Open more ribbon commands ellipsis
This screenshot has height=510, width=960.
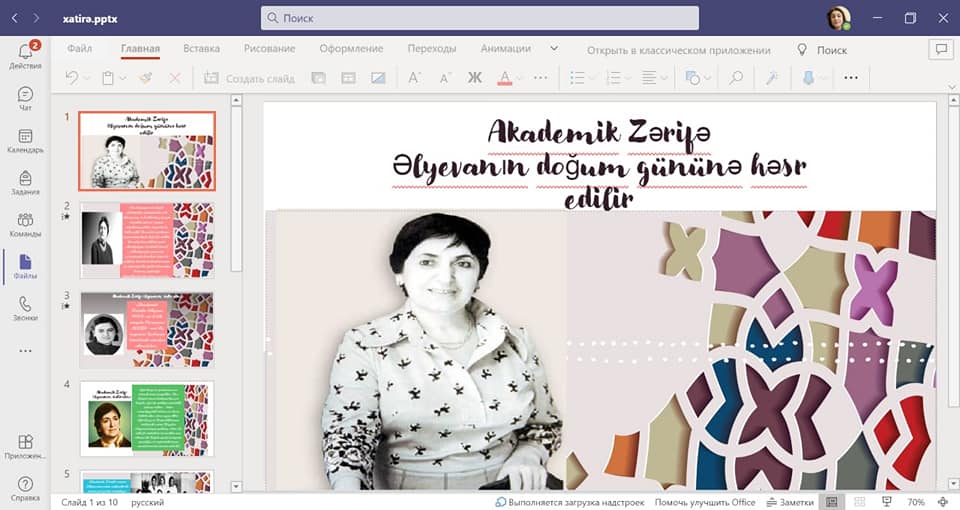(851, 78)
